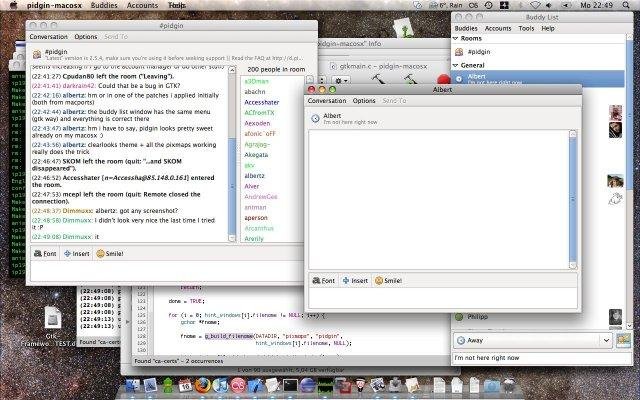This screenshot has height=400, width=640.
Task: Open Accounts menu in Buddy List window
Action: [498, 28]
